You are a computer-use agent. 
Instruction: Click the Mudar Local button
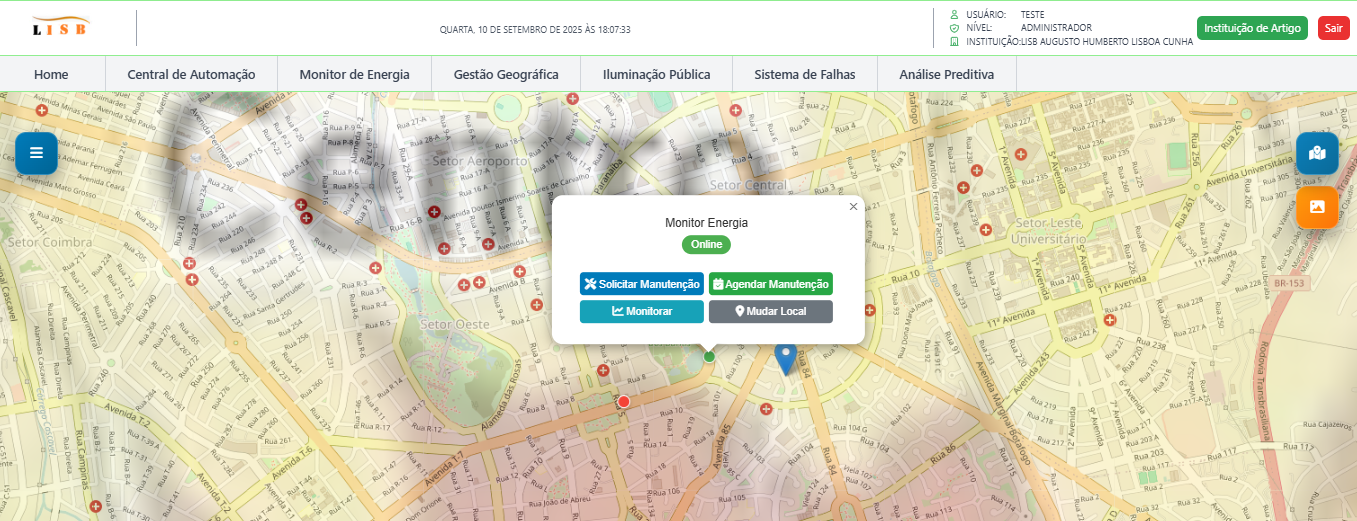(x=770, y=311)
